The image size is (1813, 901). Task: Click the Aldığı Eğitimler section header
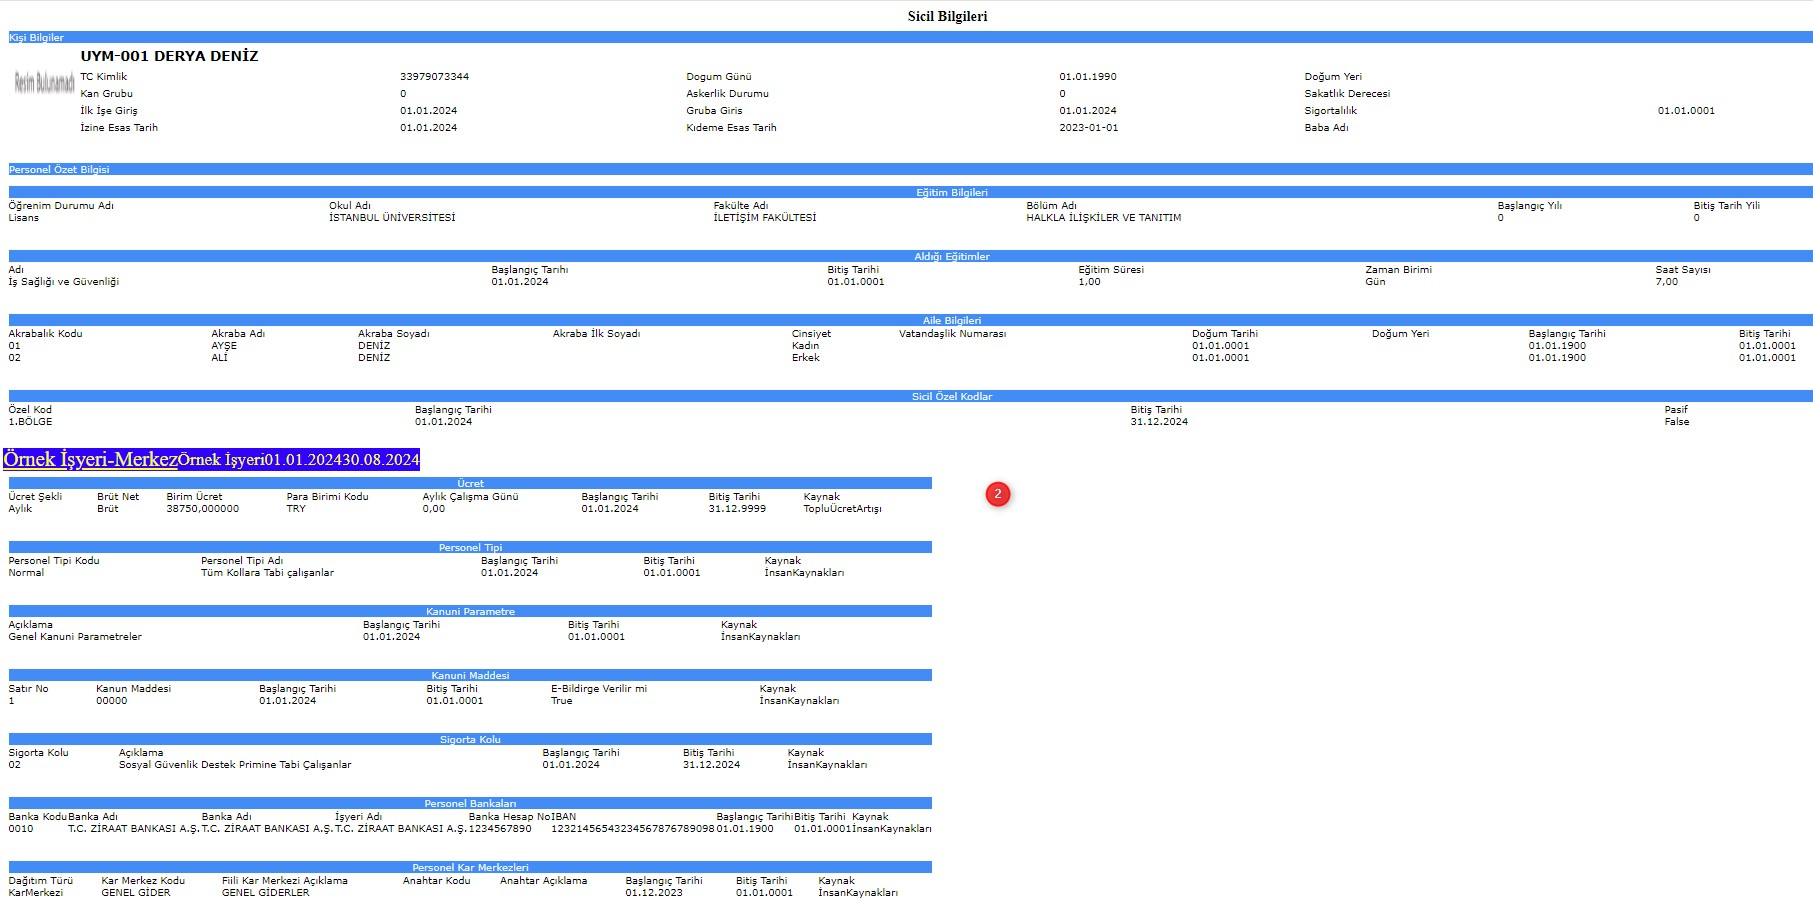click(x=911, y=256)
